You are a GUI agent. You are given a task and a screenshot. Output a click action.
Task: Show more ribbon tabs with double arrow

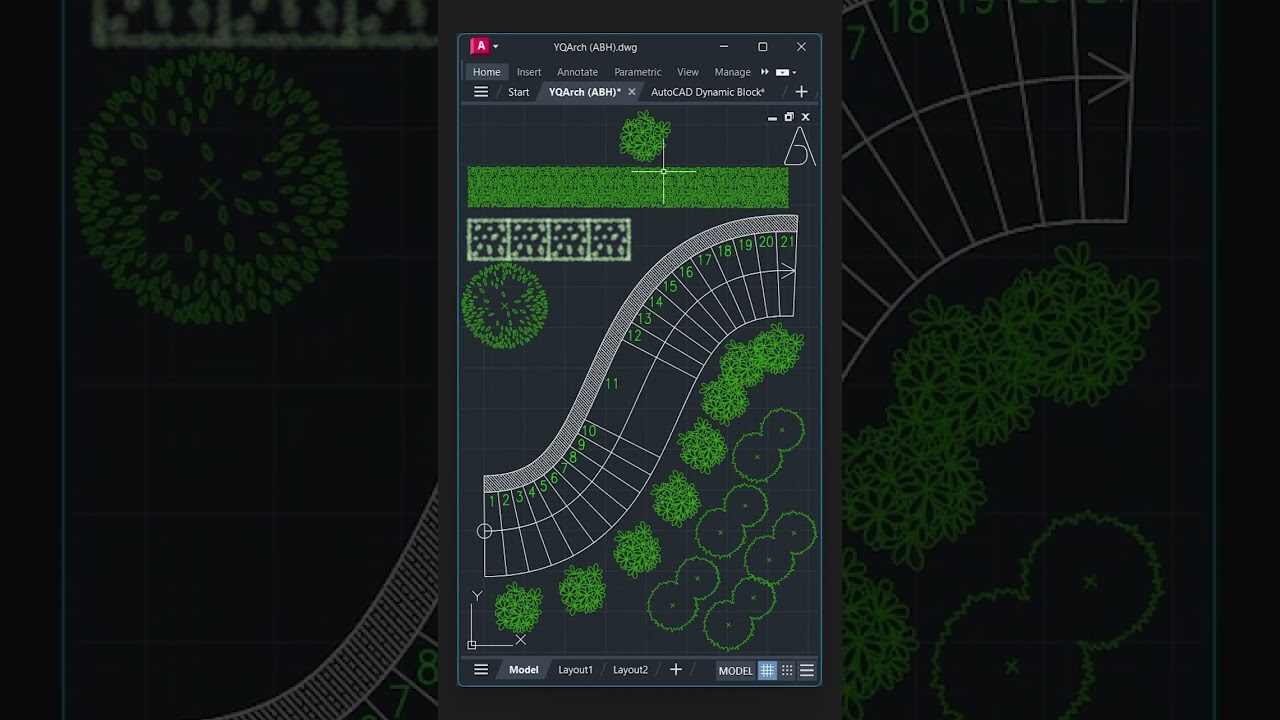[x=765, y=72]
